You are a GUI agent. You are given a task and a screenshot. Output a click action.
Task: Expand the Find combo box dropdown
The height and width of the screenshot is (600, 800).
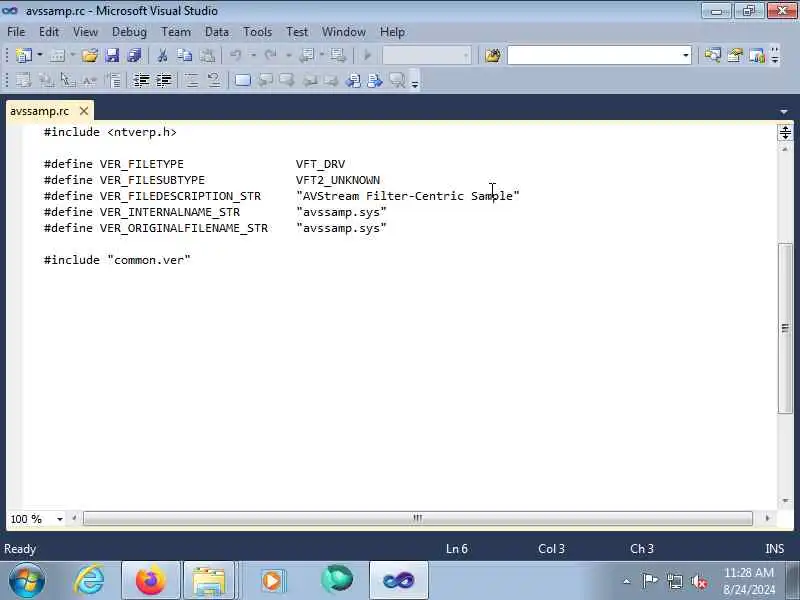click(x=686, y=55)
